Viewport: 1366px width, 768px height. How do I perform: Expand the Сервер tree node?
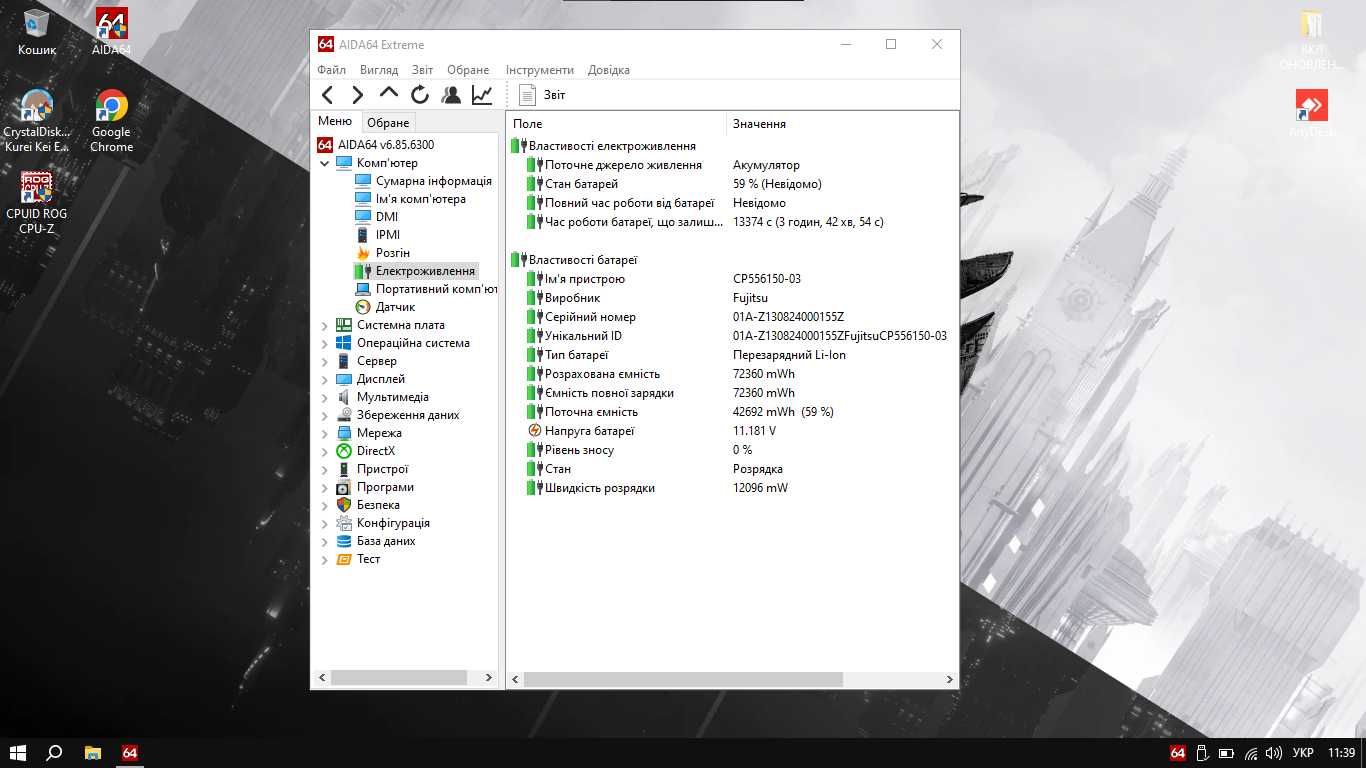pyautogui.click(x=324, y=361)
